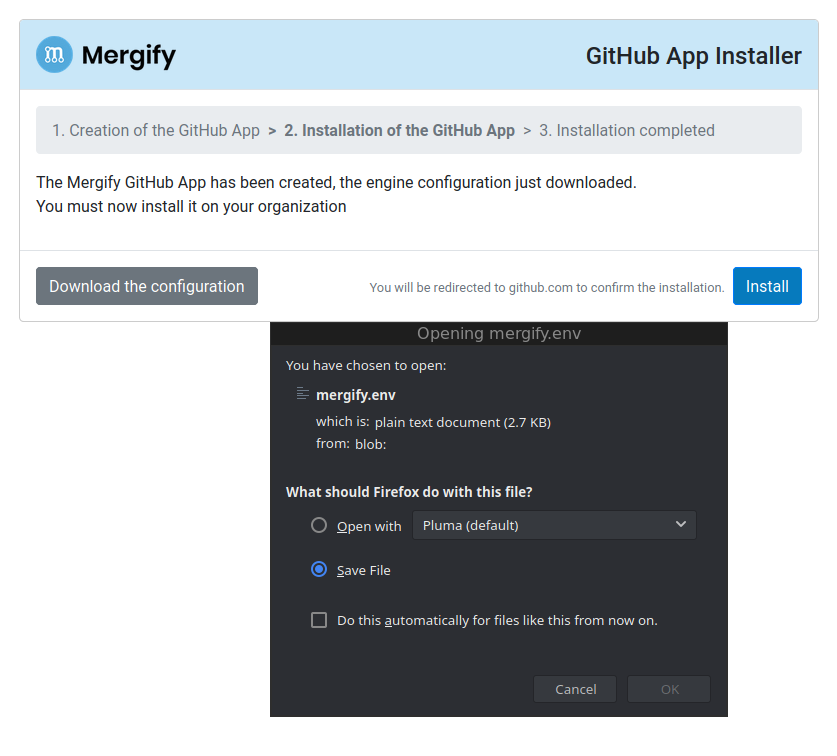Click the Mergify brand name text
The height and width of the screenshot is (756, 837).
click(129, 56)
